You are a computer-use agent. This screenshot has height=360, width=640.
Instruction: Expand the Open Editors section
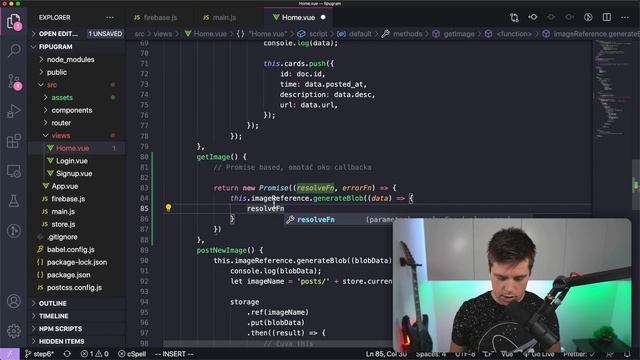[58, 34]
